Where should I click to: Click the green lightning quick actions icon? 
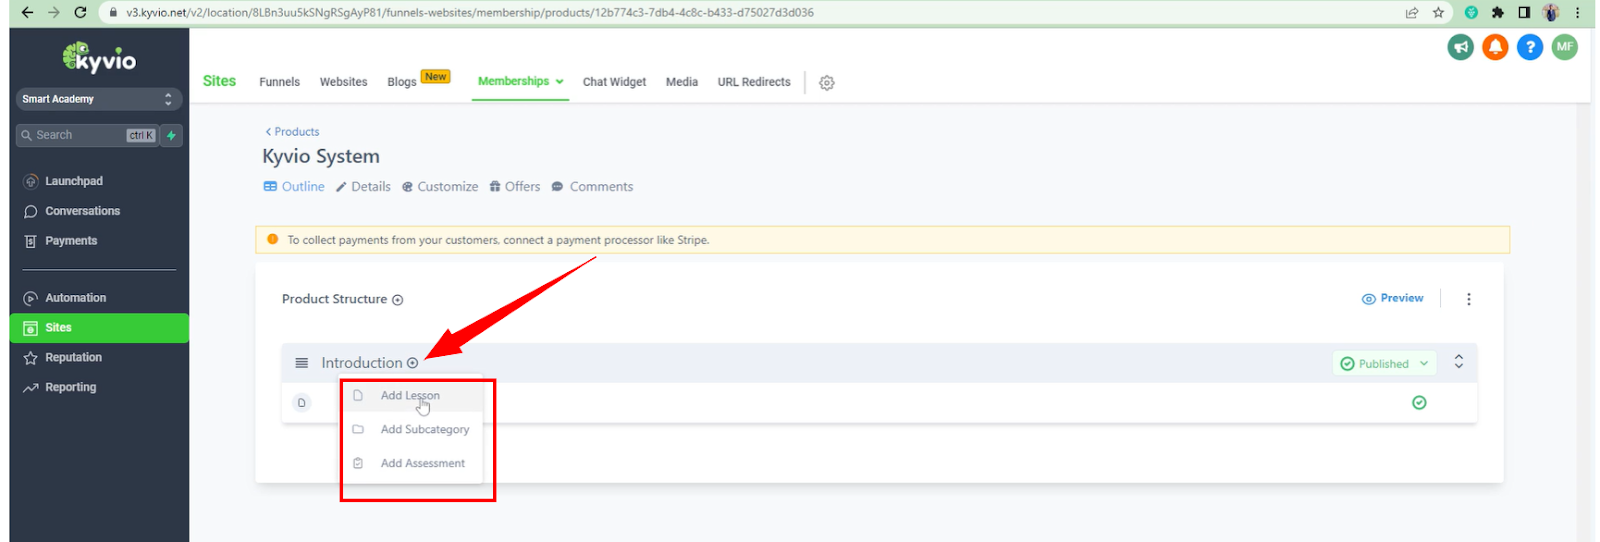pos(171,135)
